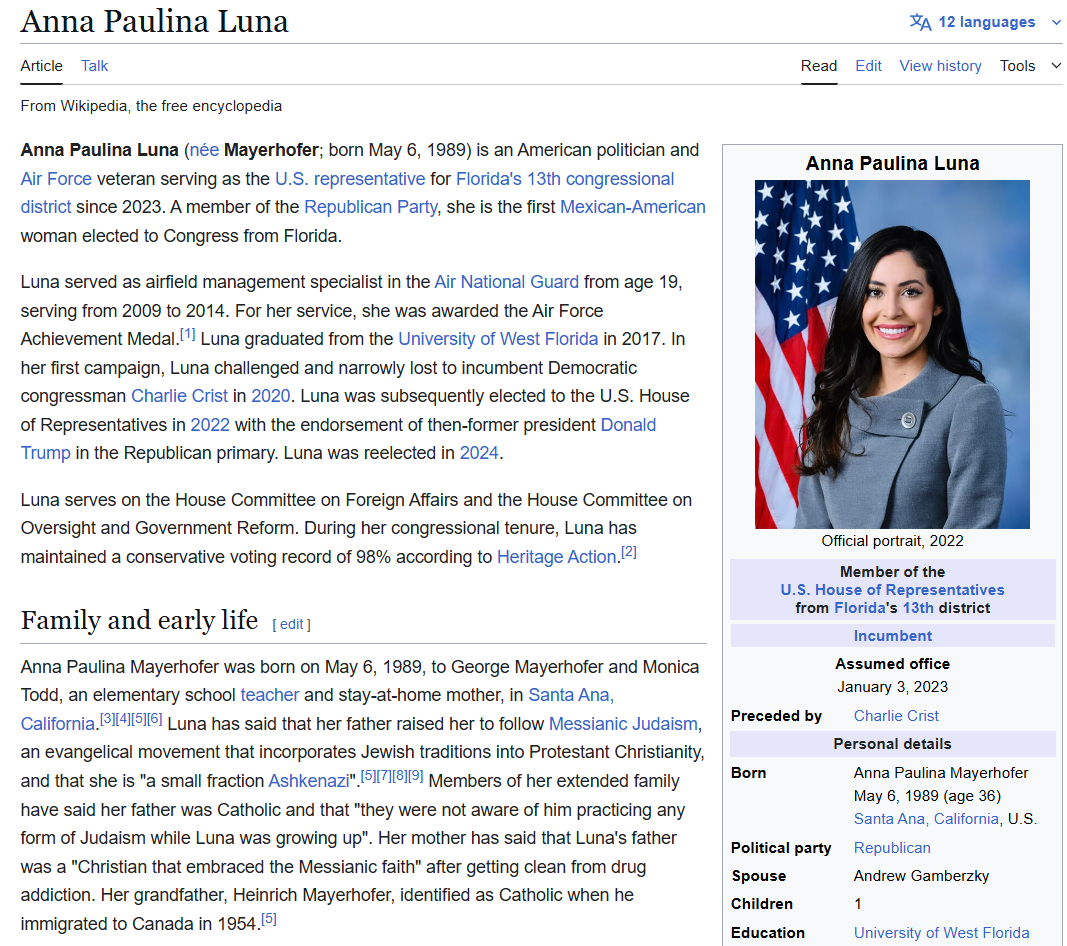Select 'From Wikipedia, the free encyclopedia' tagline
The image size is (1067, 946).
click(151, 106)
